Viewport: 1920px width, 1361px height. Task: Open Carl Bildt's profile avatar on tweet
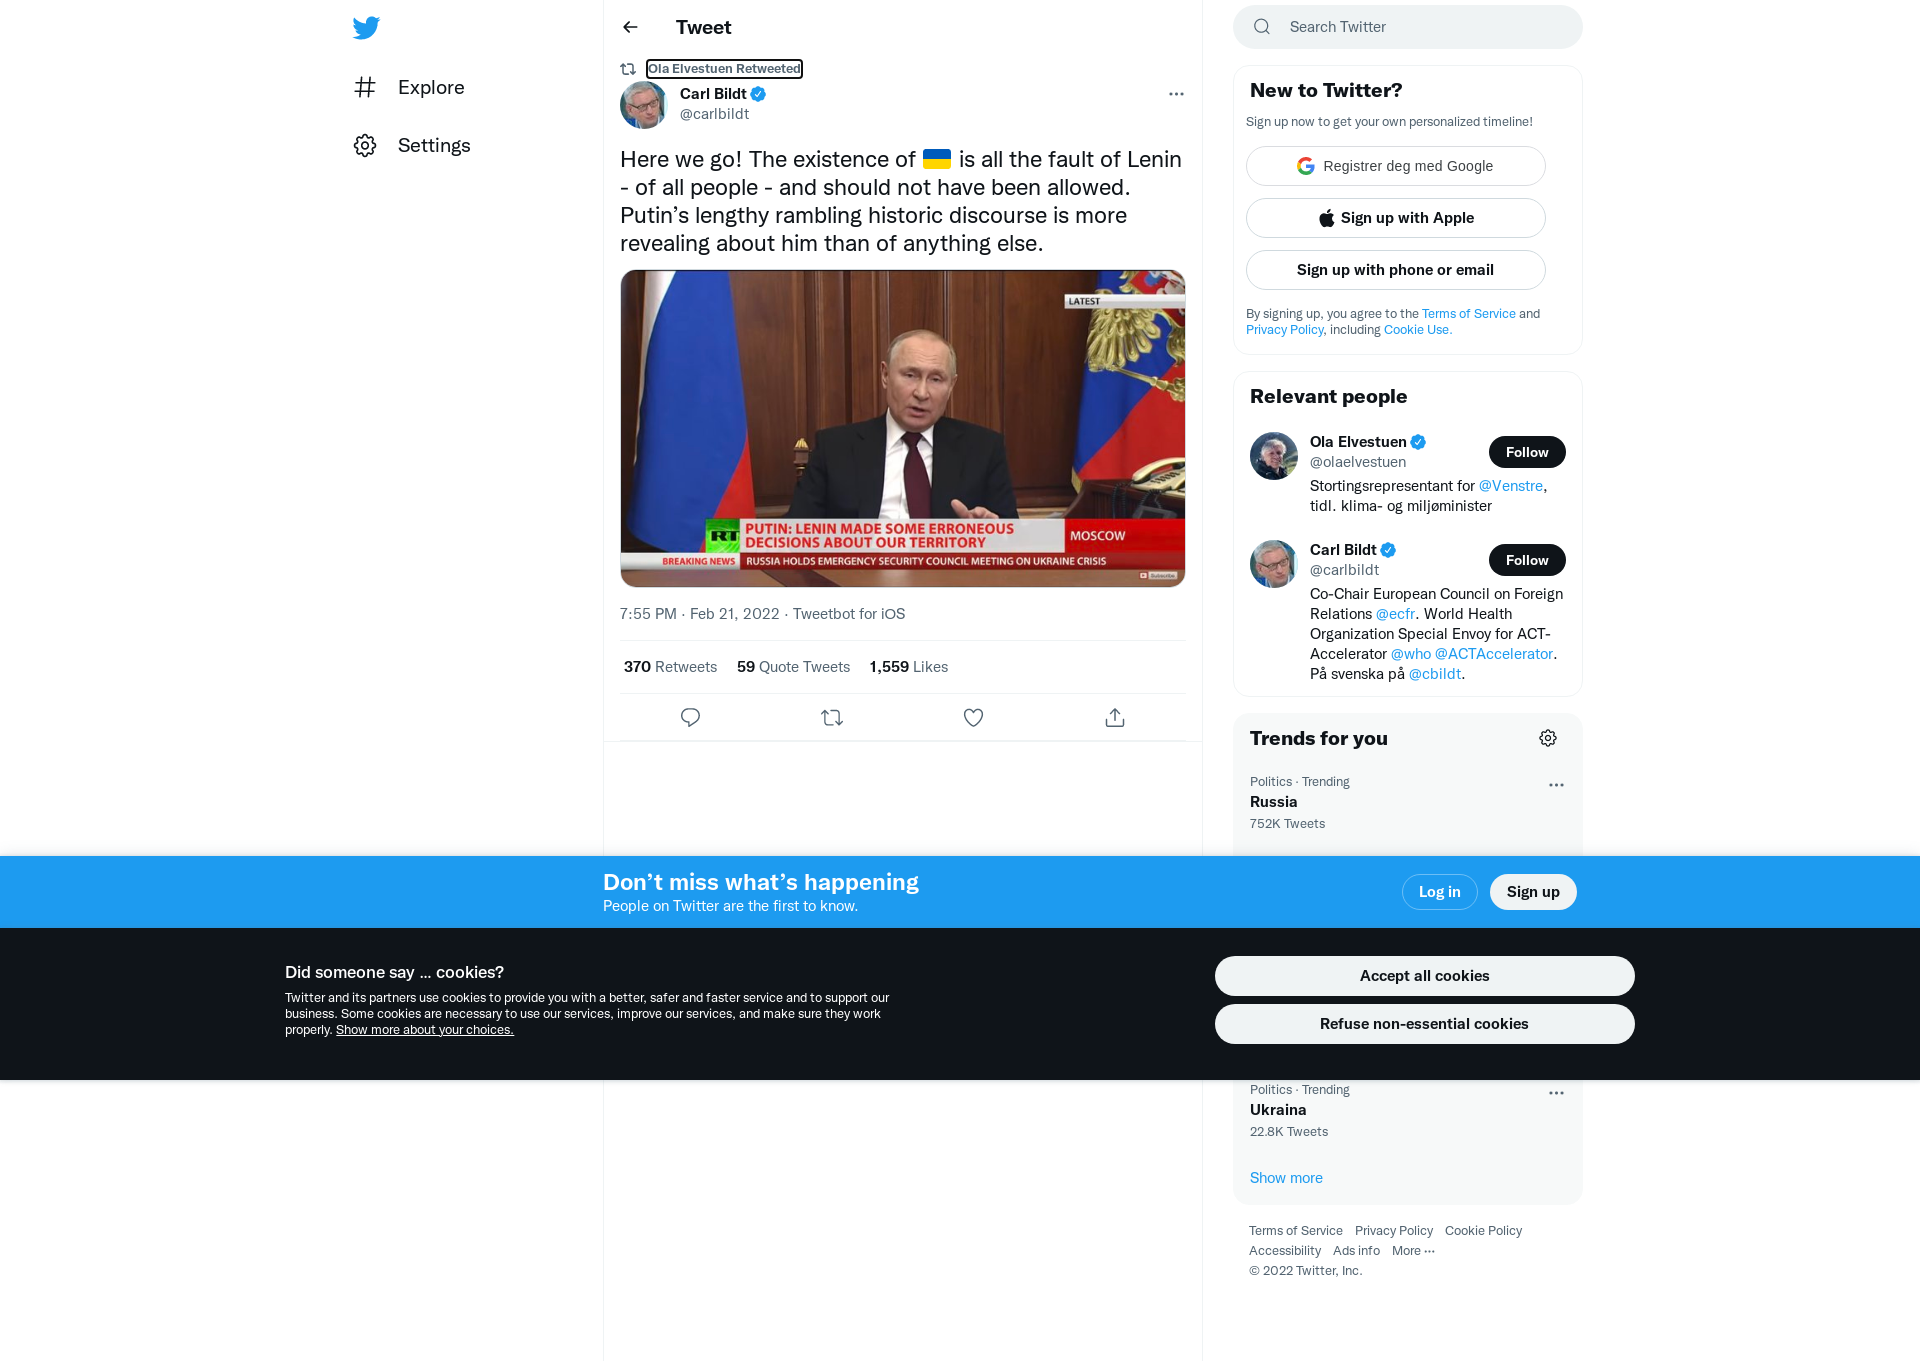pos(644,104)
